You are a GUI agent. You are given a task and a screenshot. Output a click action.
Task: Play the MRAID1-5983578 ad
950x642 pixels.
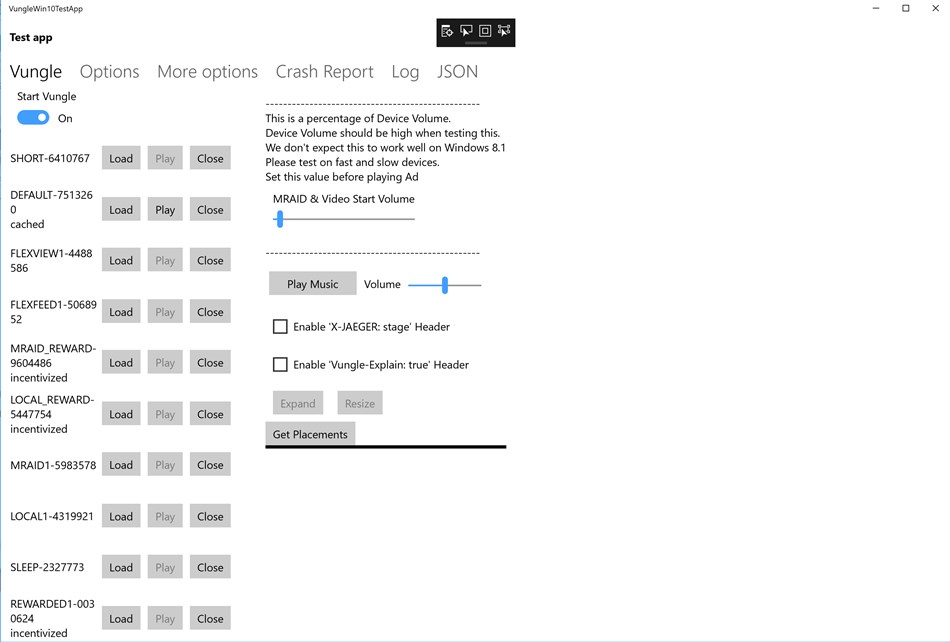tap(165, 465)
